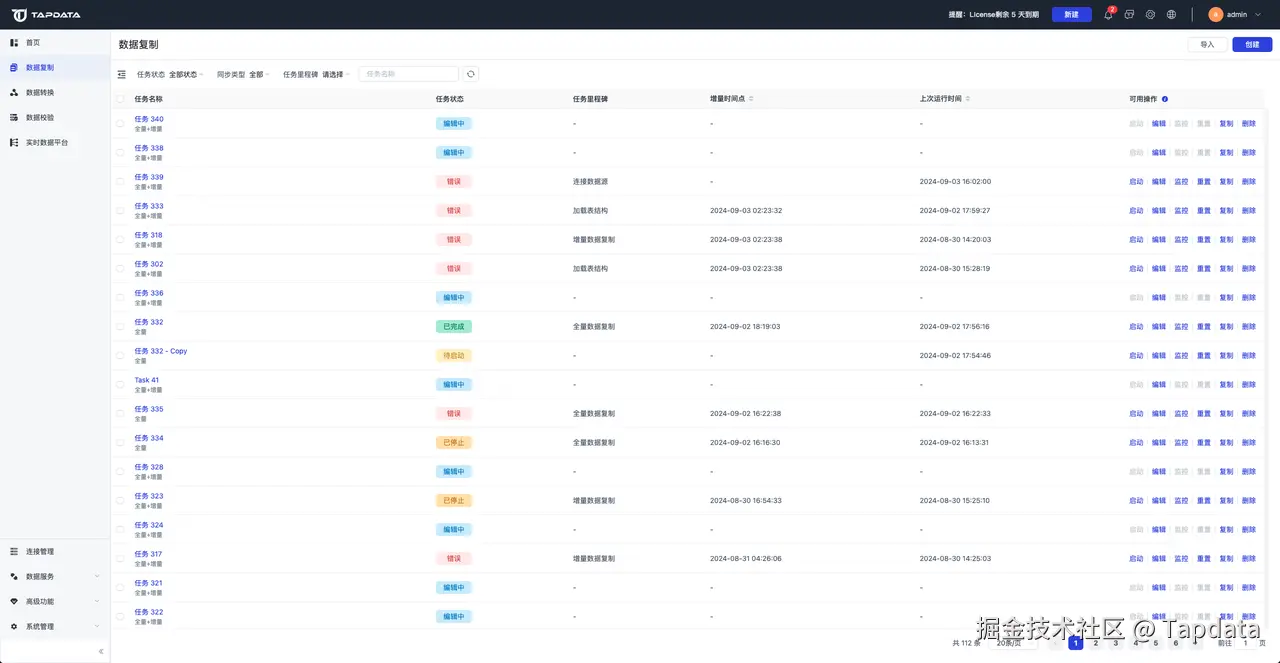1280x663 pixels.
Task: Open the language globe icon
Action: click(x=1172, y=15)
